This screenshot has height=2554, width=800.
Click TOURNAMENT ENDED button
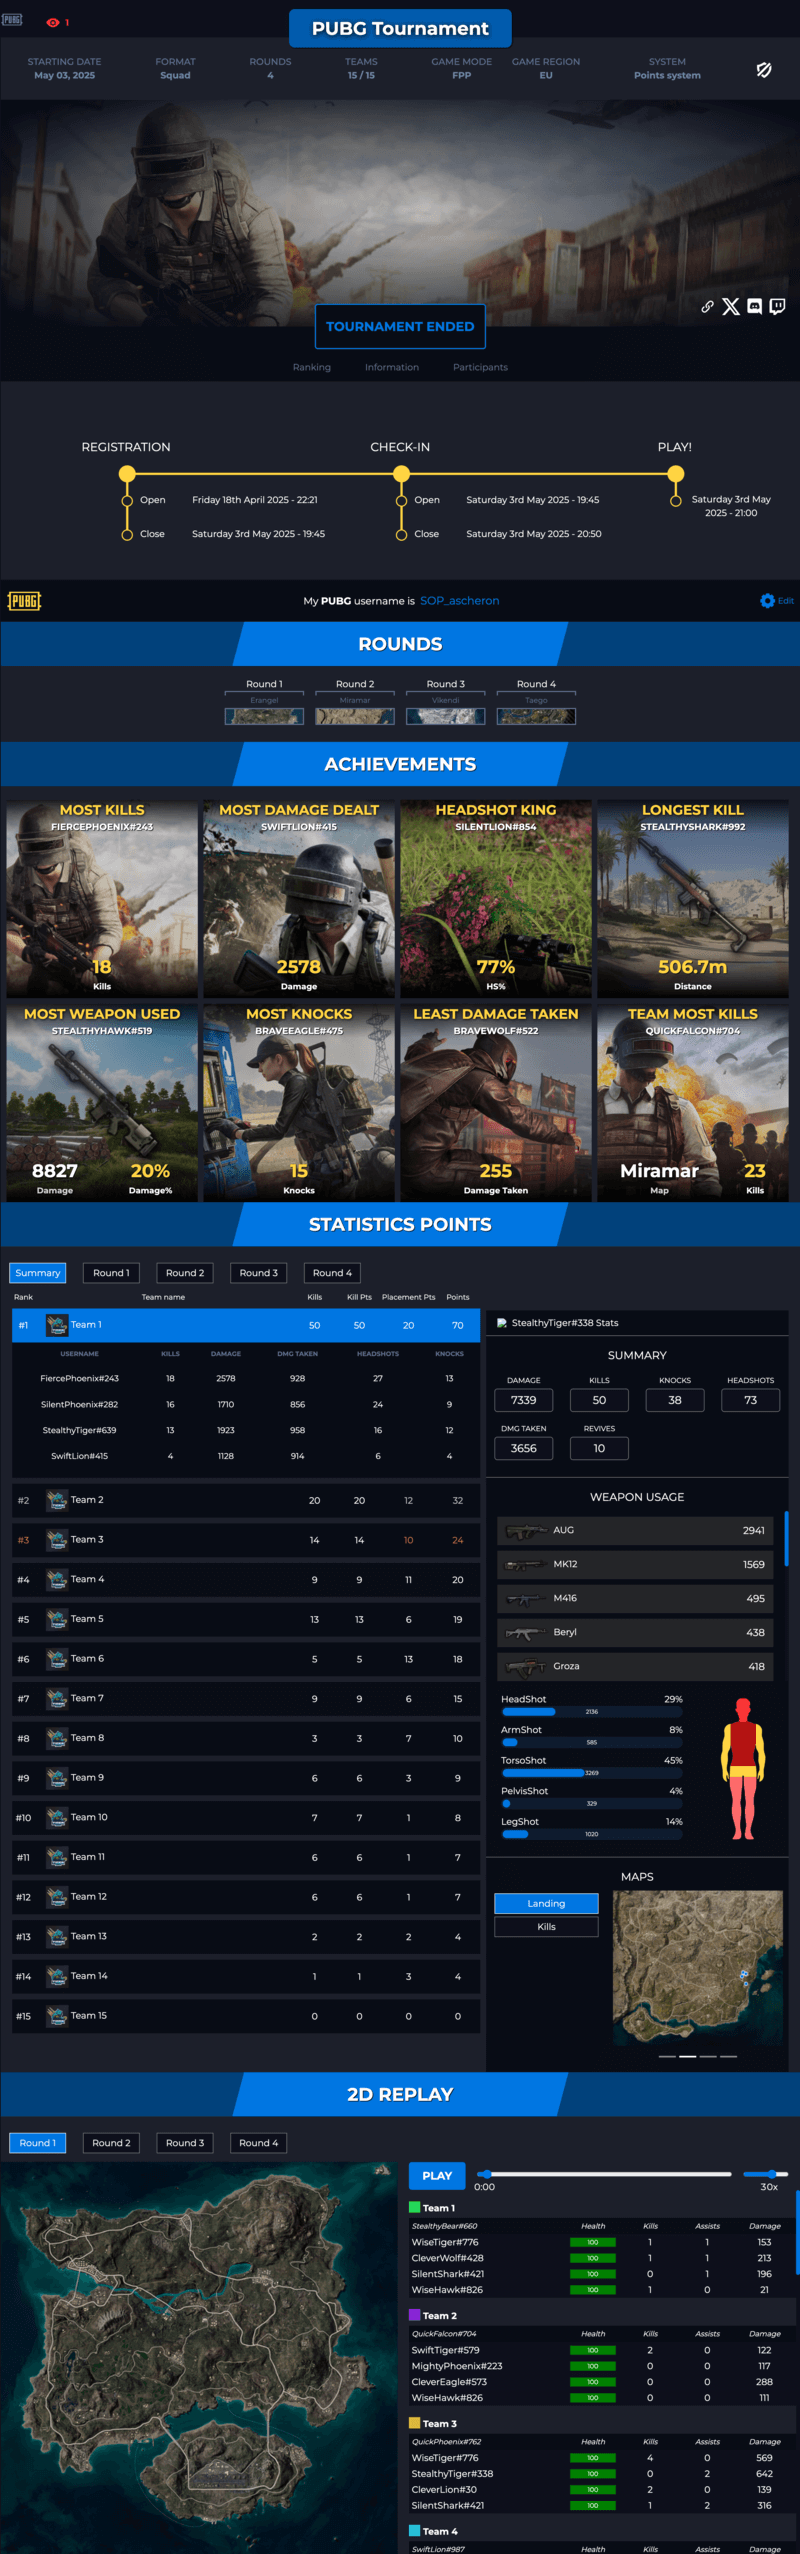point(400,326)
